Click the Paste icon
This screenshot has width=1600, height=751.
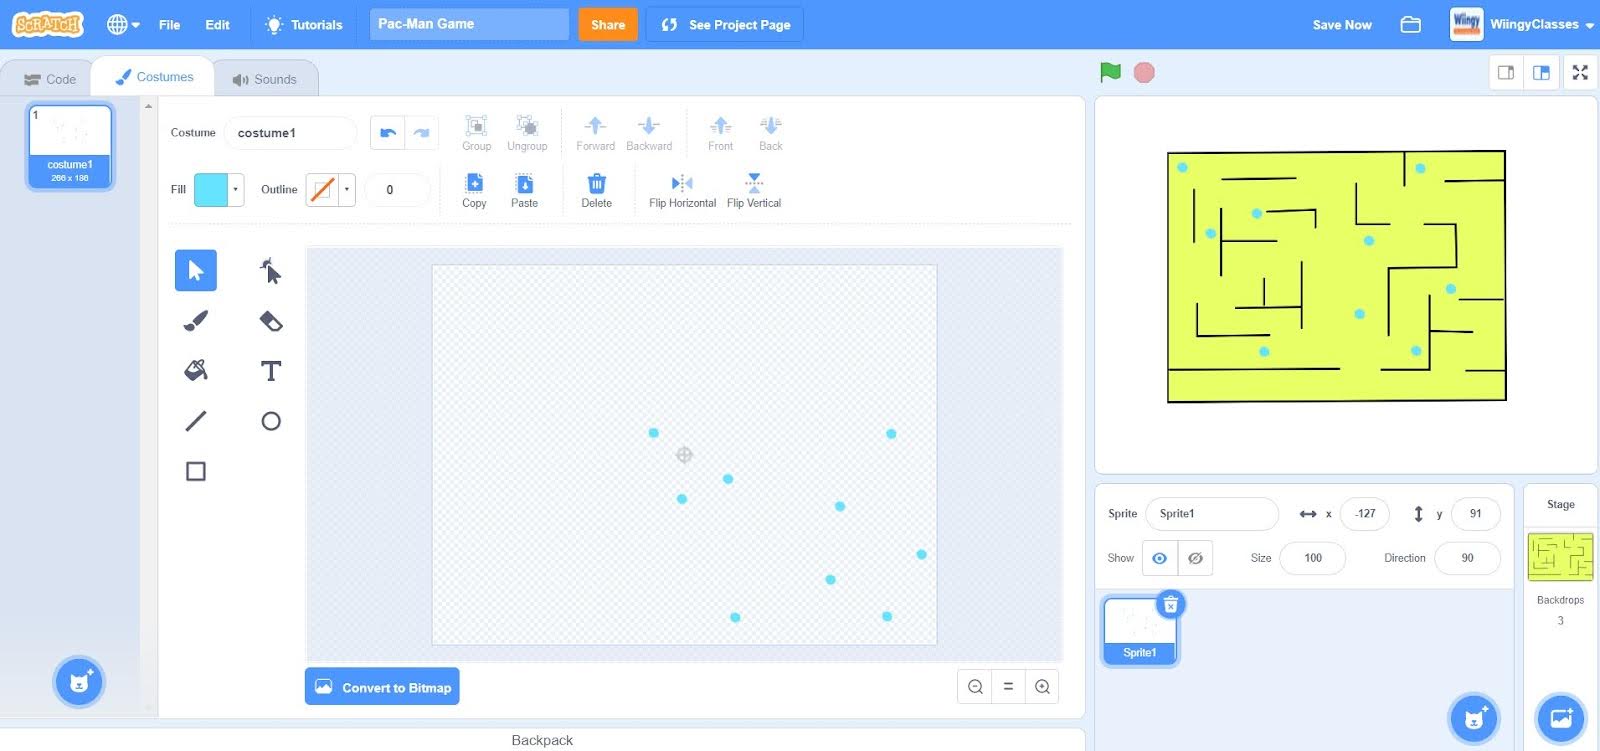coord(524,190)
